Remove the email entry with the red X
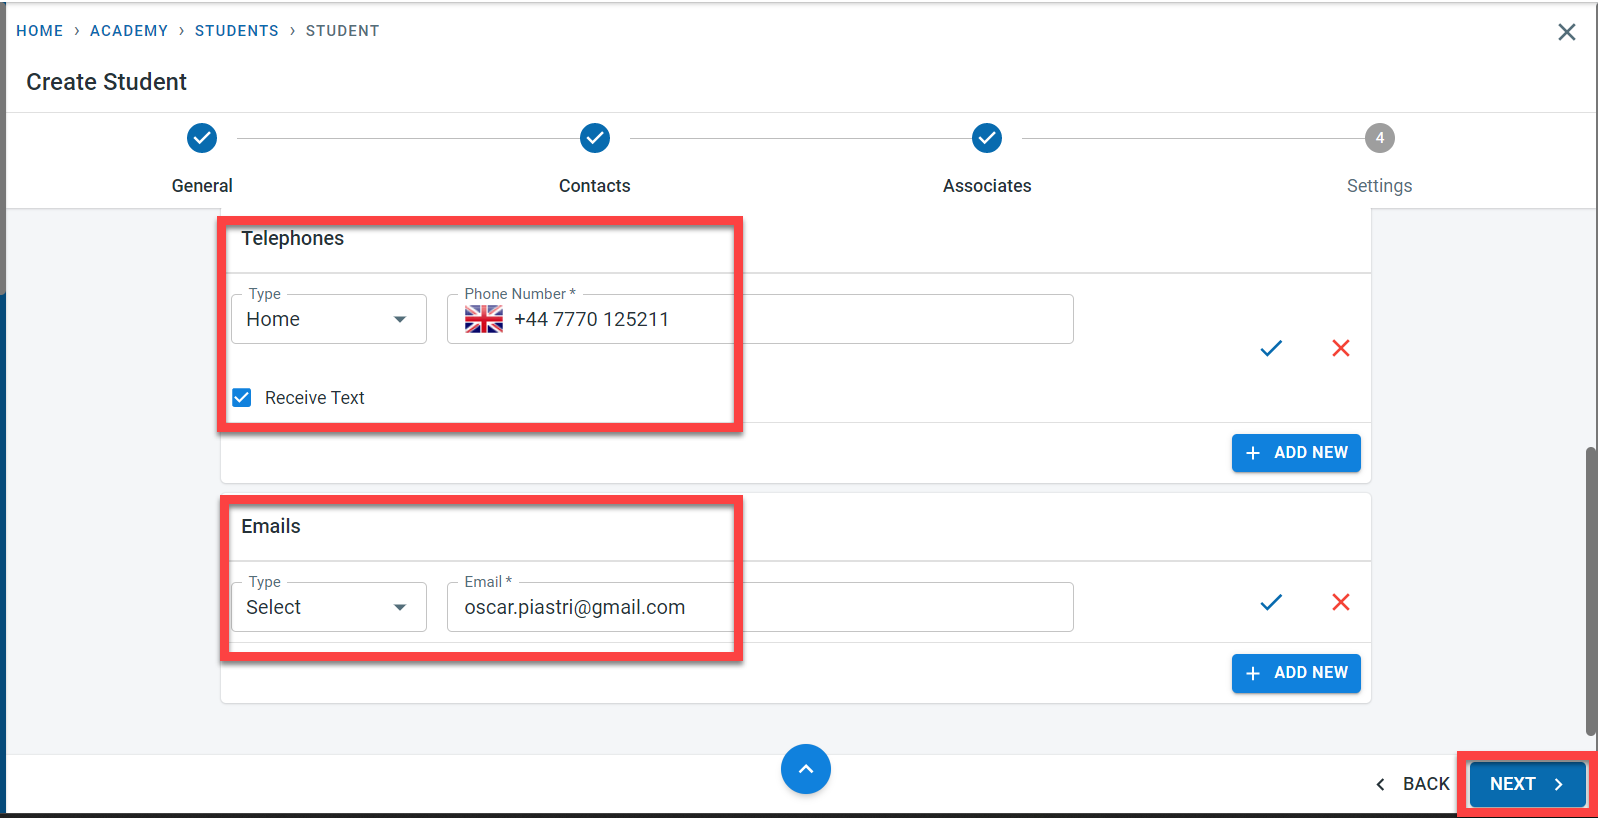This screenshot has height=818, width=1598. click(x=1341, y=602)
